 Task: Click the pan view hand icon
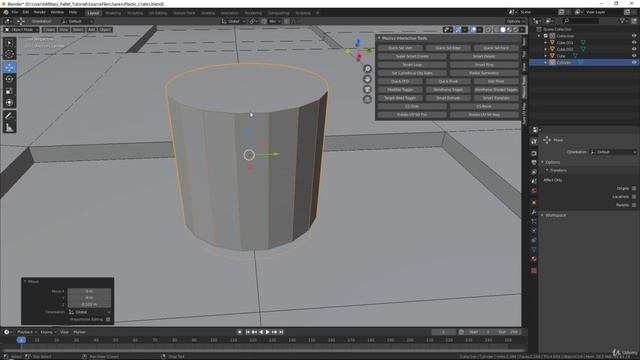[x=367, y=79]
